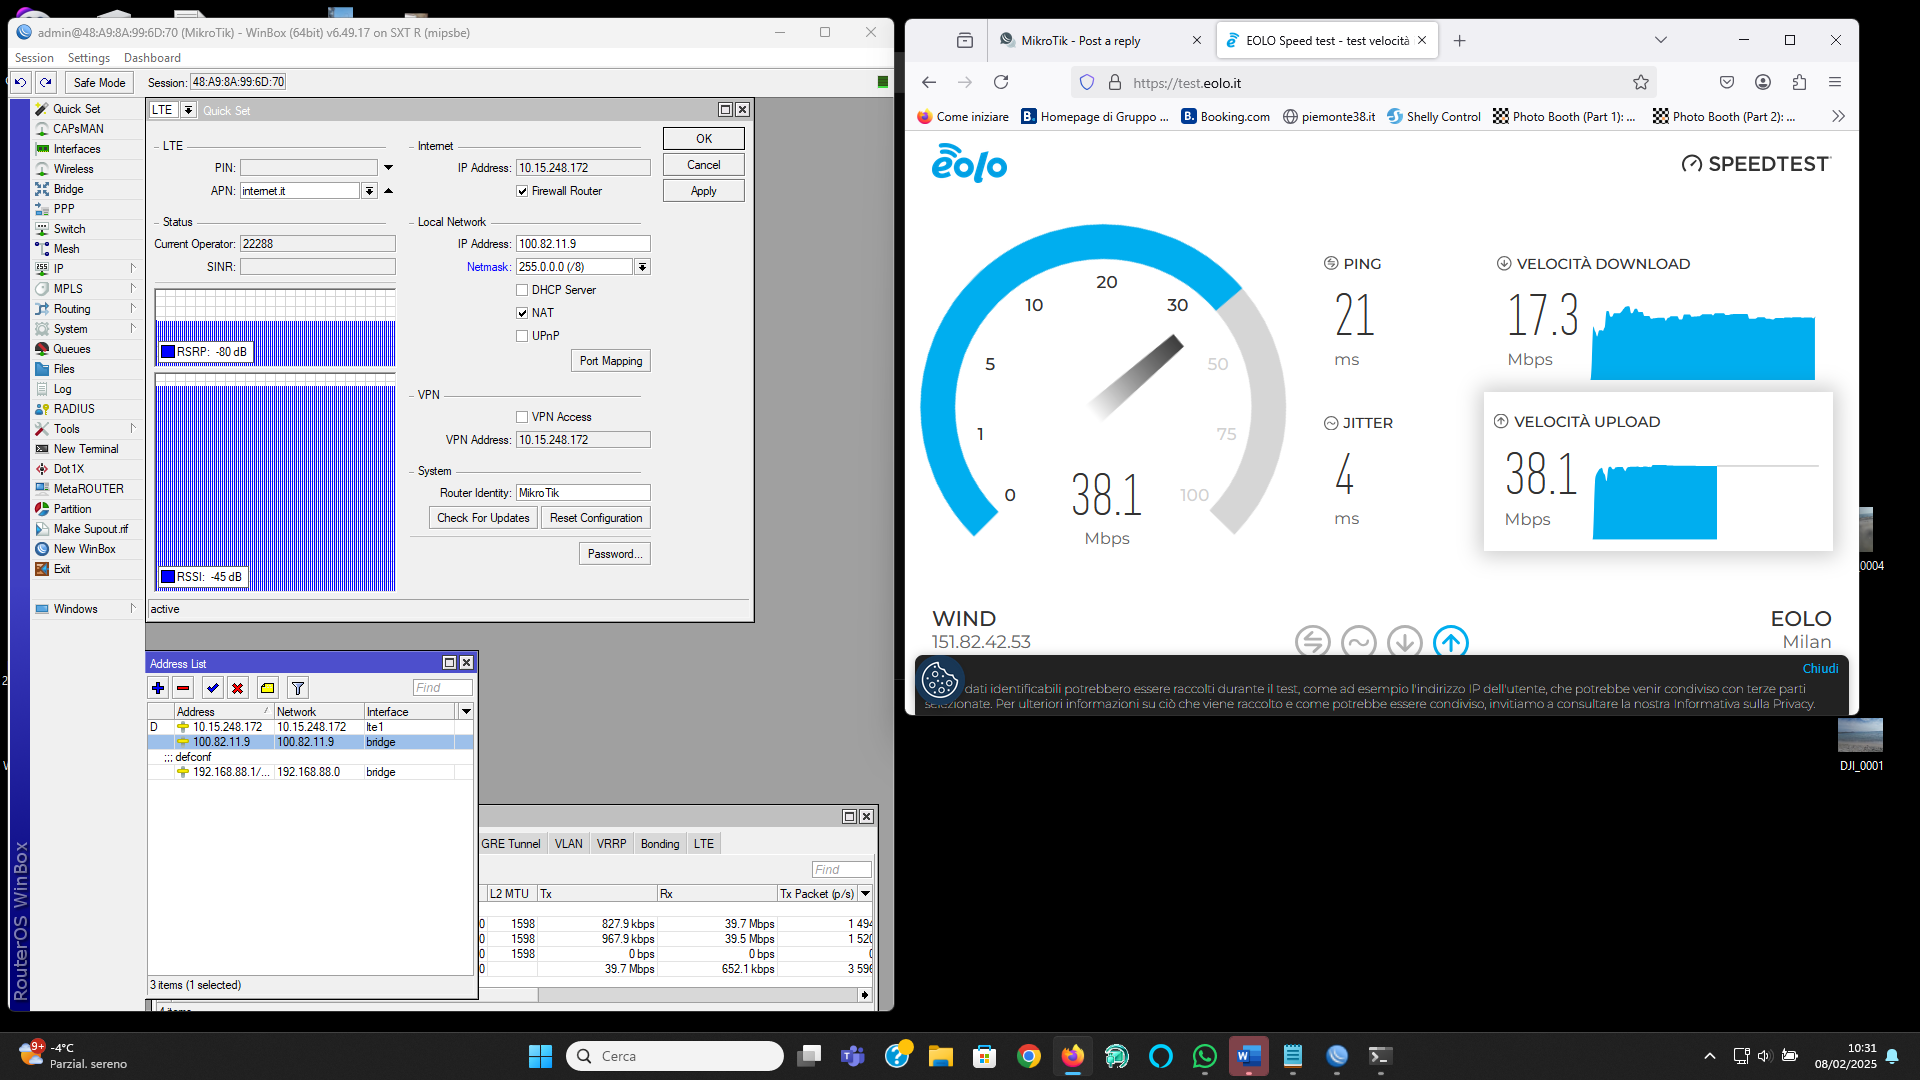Open File Explorer from taskbar
This screenshot has height=1080, width=1920.
coord(941,1056)
